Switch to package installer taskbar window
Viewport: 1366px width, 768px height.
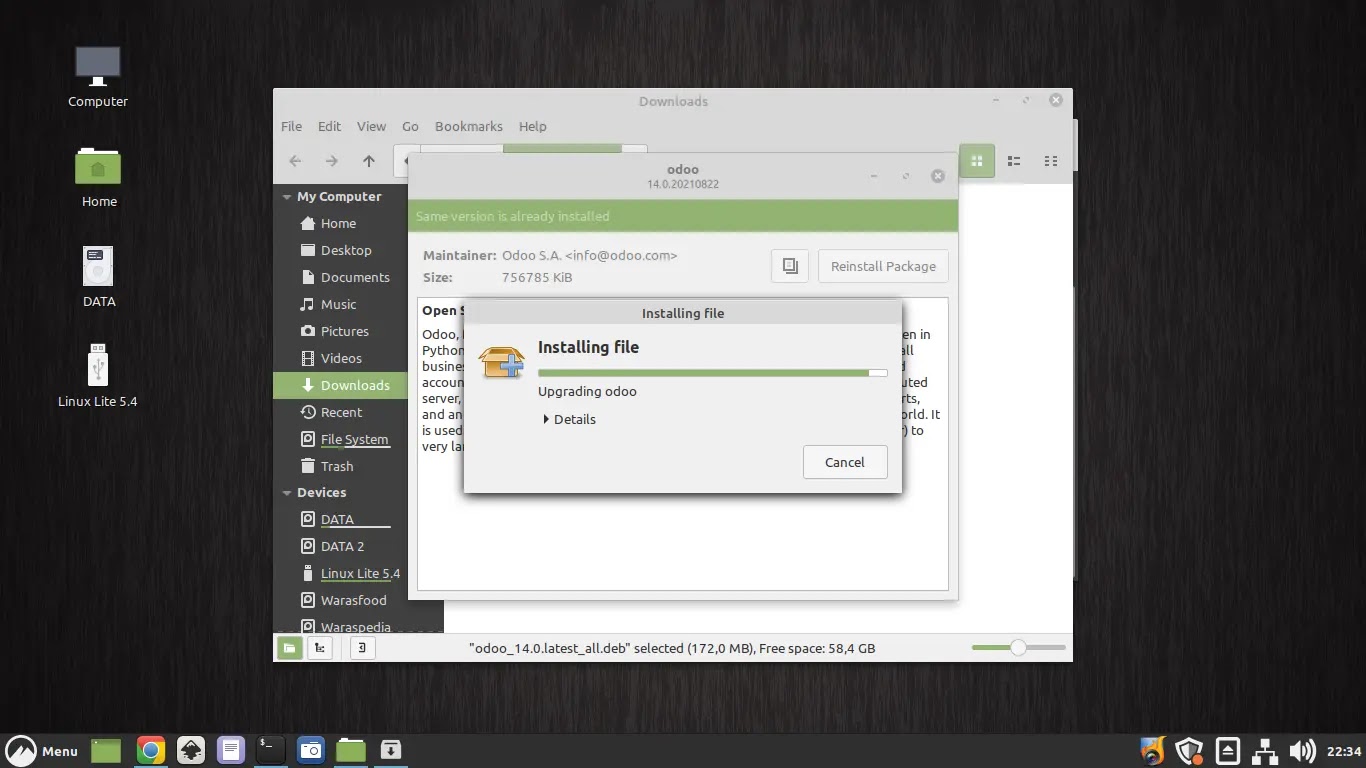391,750
